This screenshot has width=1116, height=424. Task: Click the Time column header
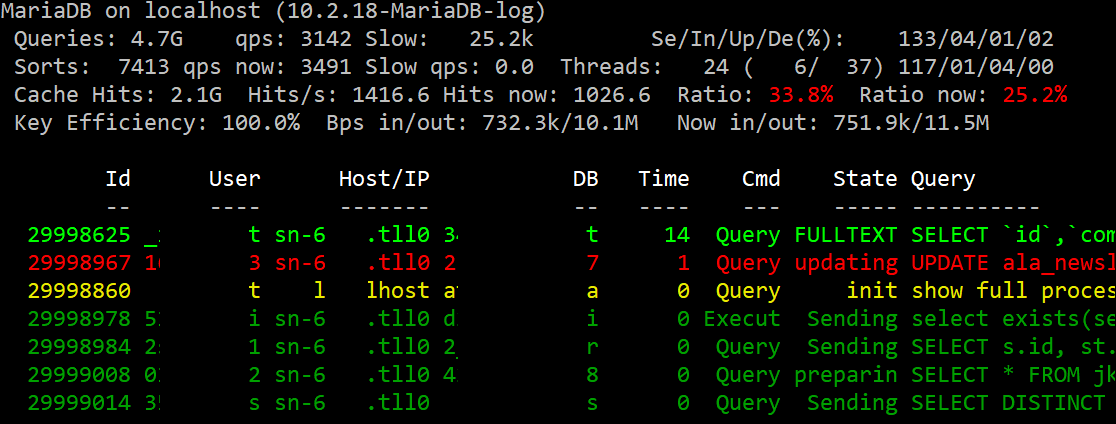[664, 179]
